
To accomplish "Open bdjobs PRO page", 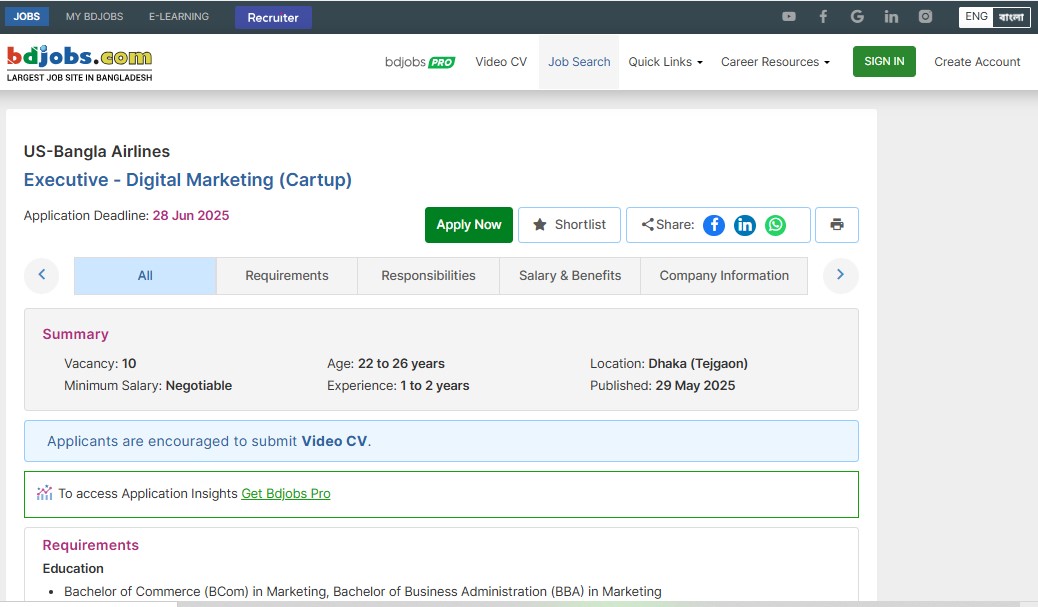I will (x=420, y=62).
